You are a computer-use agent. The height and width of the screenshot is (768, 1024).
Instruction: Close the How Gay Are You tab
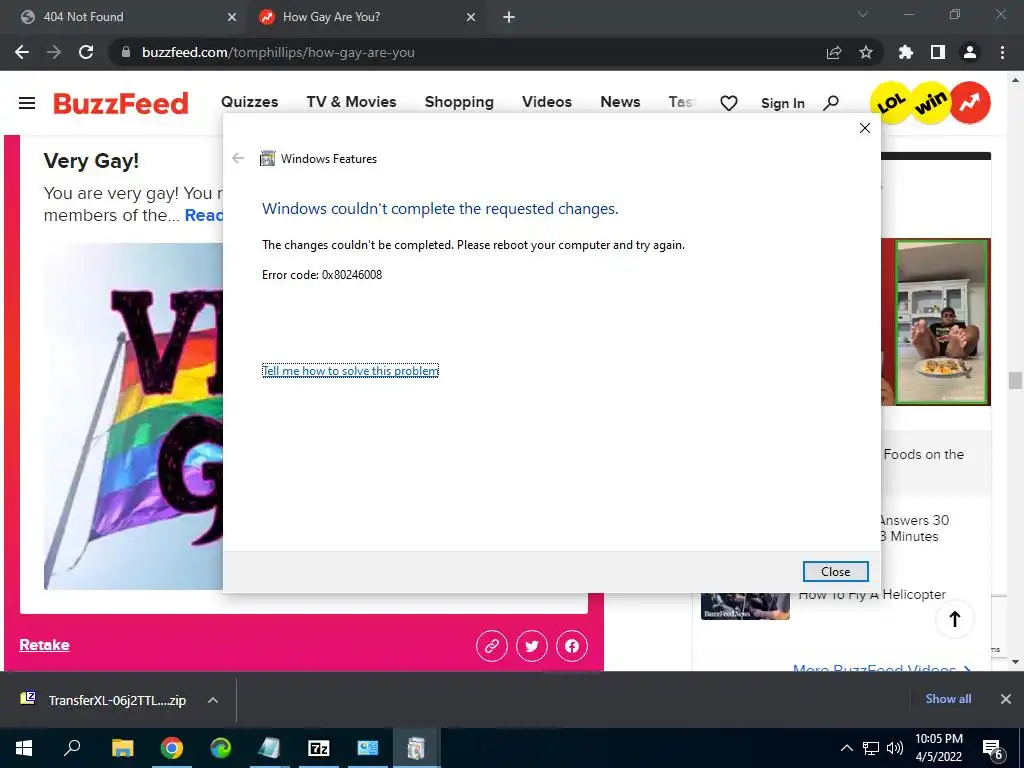coord(471,17)
